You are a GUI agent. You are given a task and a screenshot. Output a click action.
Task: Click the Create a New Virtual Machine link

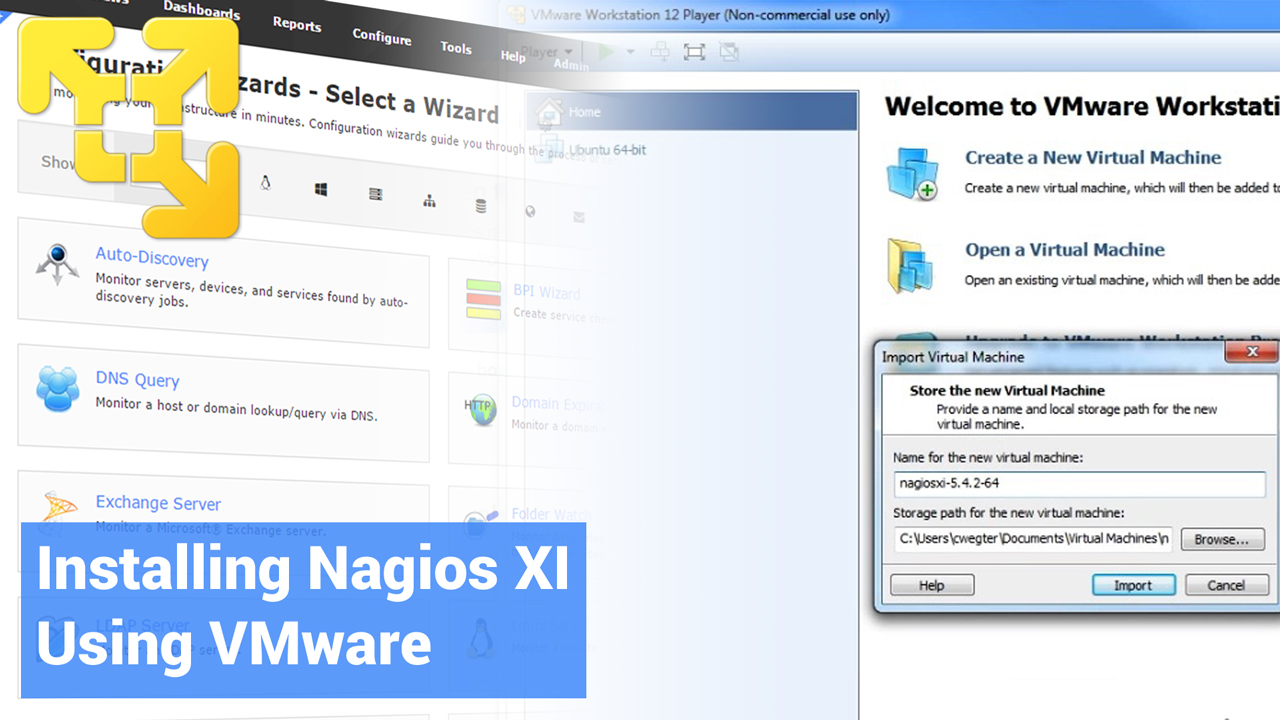click(x=1093, y=157)
